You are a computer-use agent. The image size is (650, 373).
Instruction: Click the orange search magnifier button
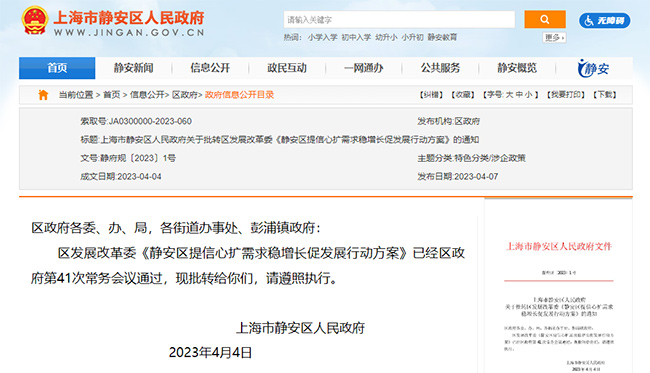pos(545,19)
